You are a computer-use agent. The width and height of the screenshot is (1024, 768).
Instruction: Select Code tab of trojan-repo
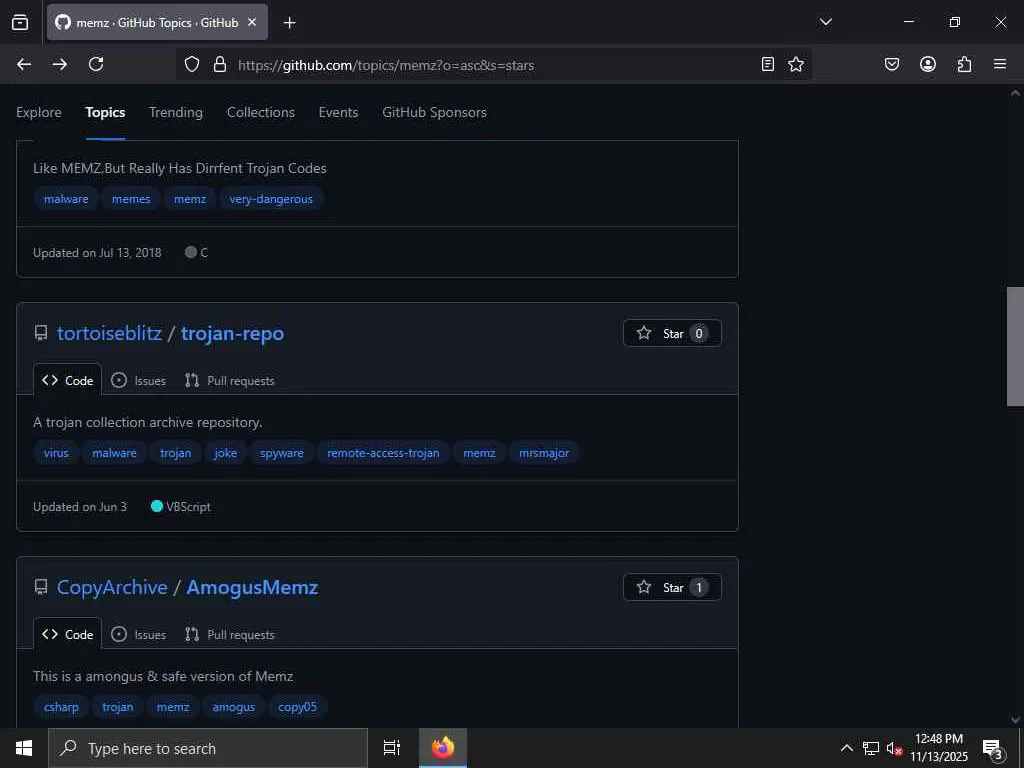click(x=67, y=380)
